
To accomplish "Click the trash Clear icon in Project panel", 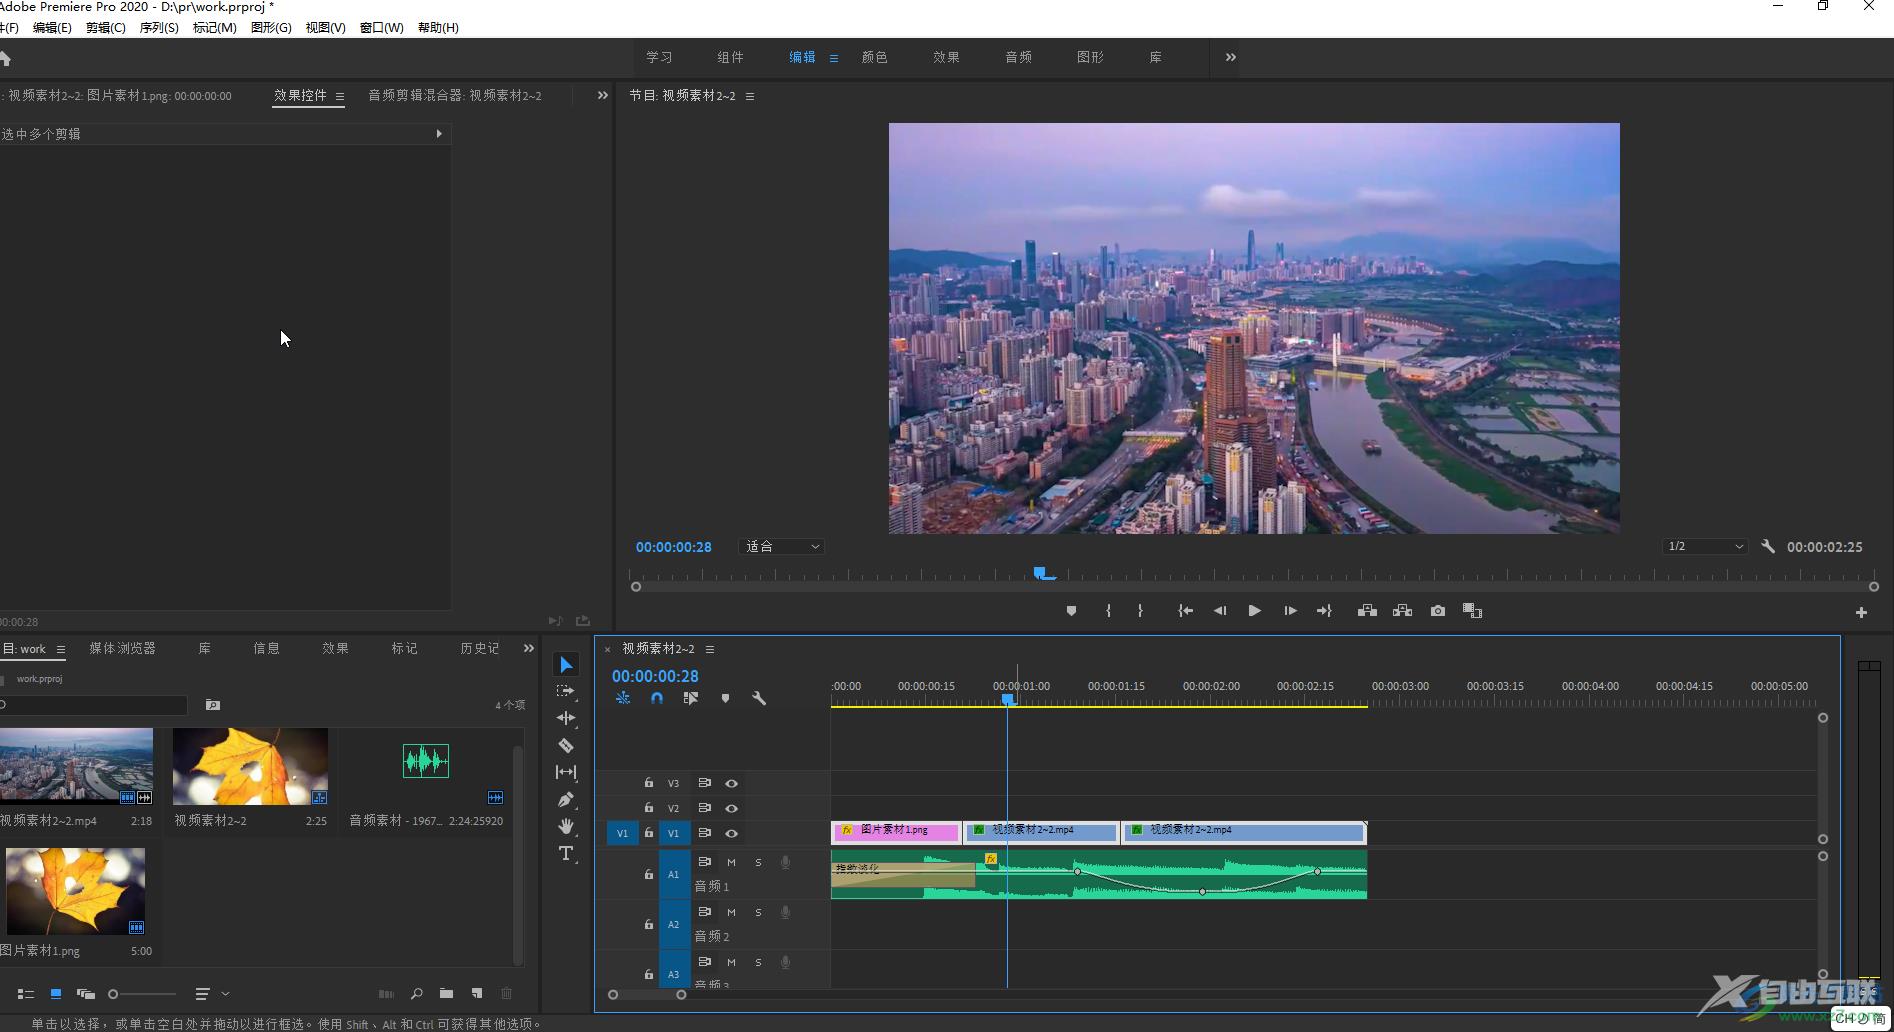I will pyautogui.click(x=506, y=993).
